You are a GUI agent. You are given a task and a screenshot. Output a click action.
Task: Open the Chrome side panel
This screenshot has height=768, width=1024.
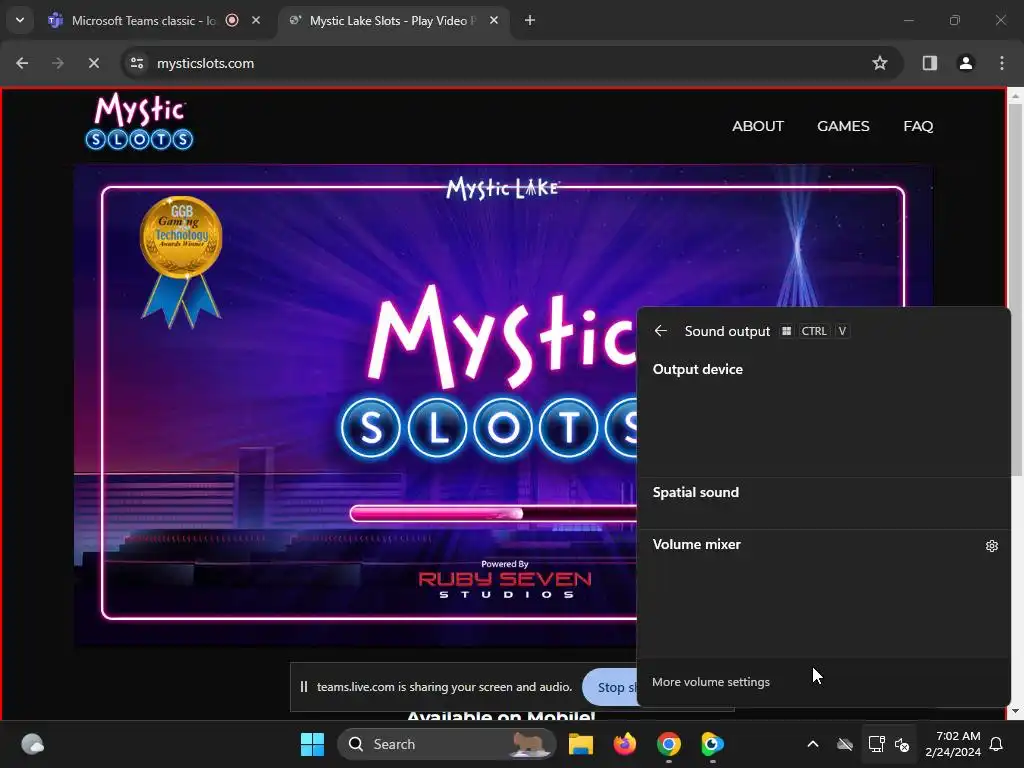point(929,63)
